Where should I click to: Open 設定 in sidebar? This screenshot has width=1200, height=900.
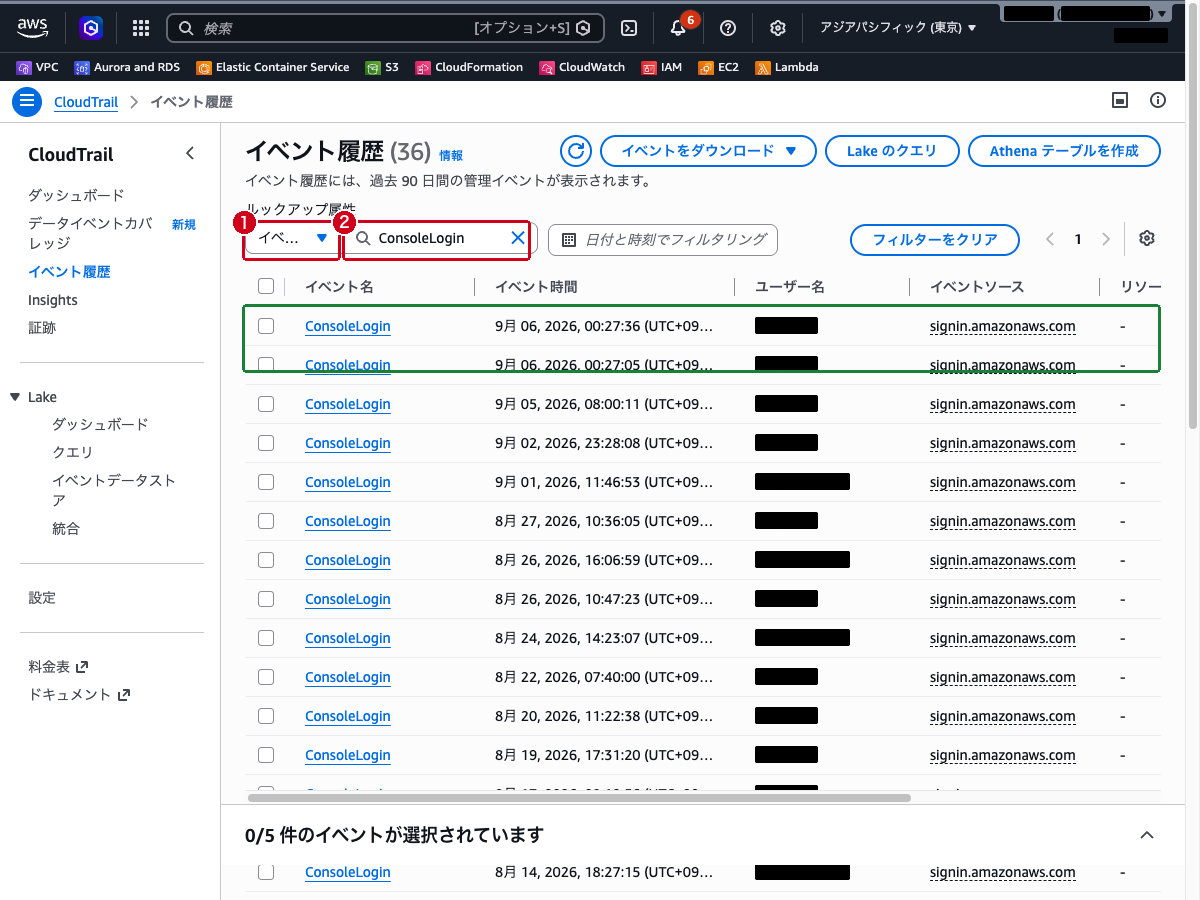42,598
